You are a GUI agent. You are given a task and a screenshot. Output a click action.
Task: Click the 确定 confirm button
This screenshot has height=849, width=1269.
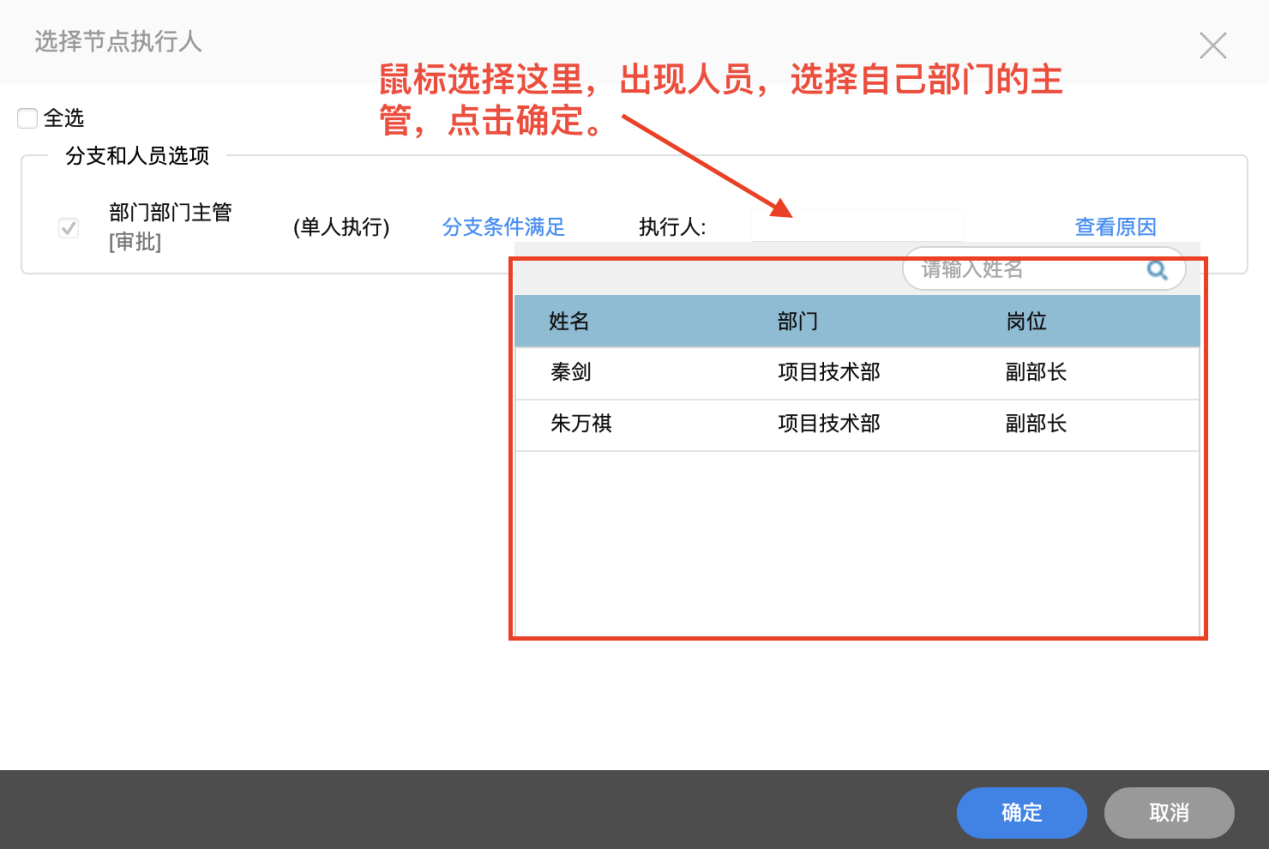click(1021, 813)
